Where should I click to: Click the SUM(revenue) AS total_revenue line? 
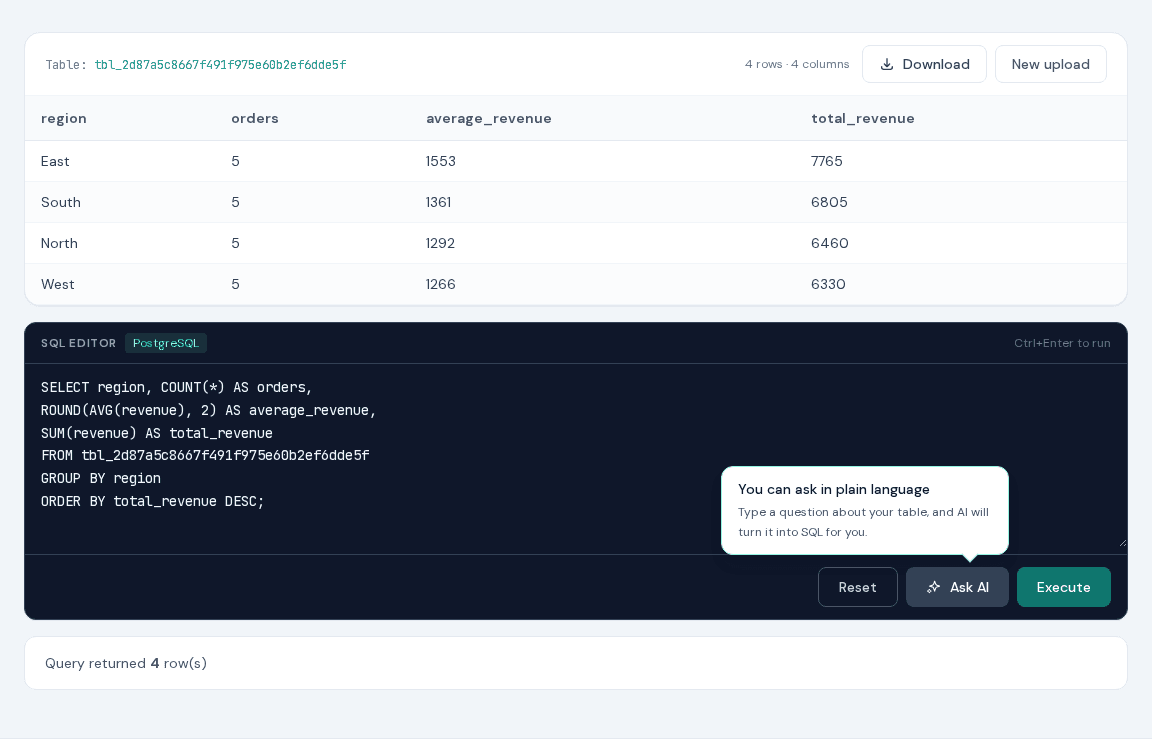coord(156,433)
